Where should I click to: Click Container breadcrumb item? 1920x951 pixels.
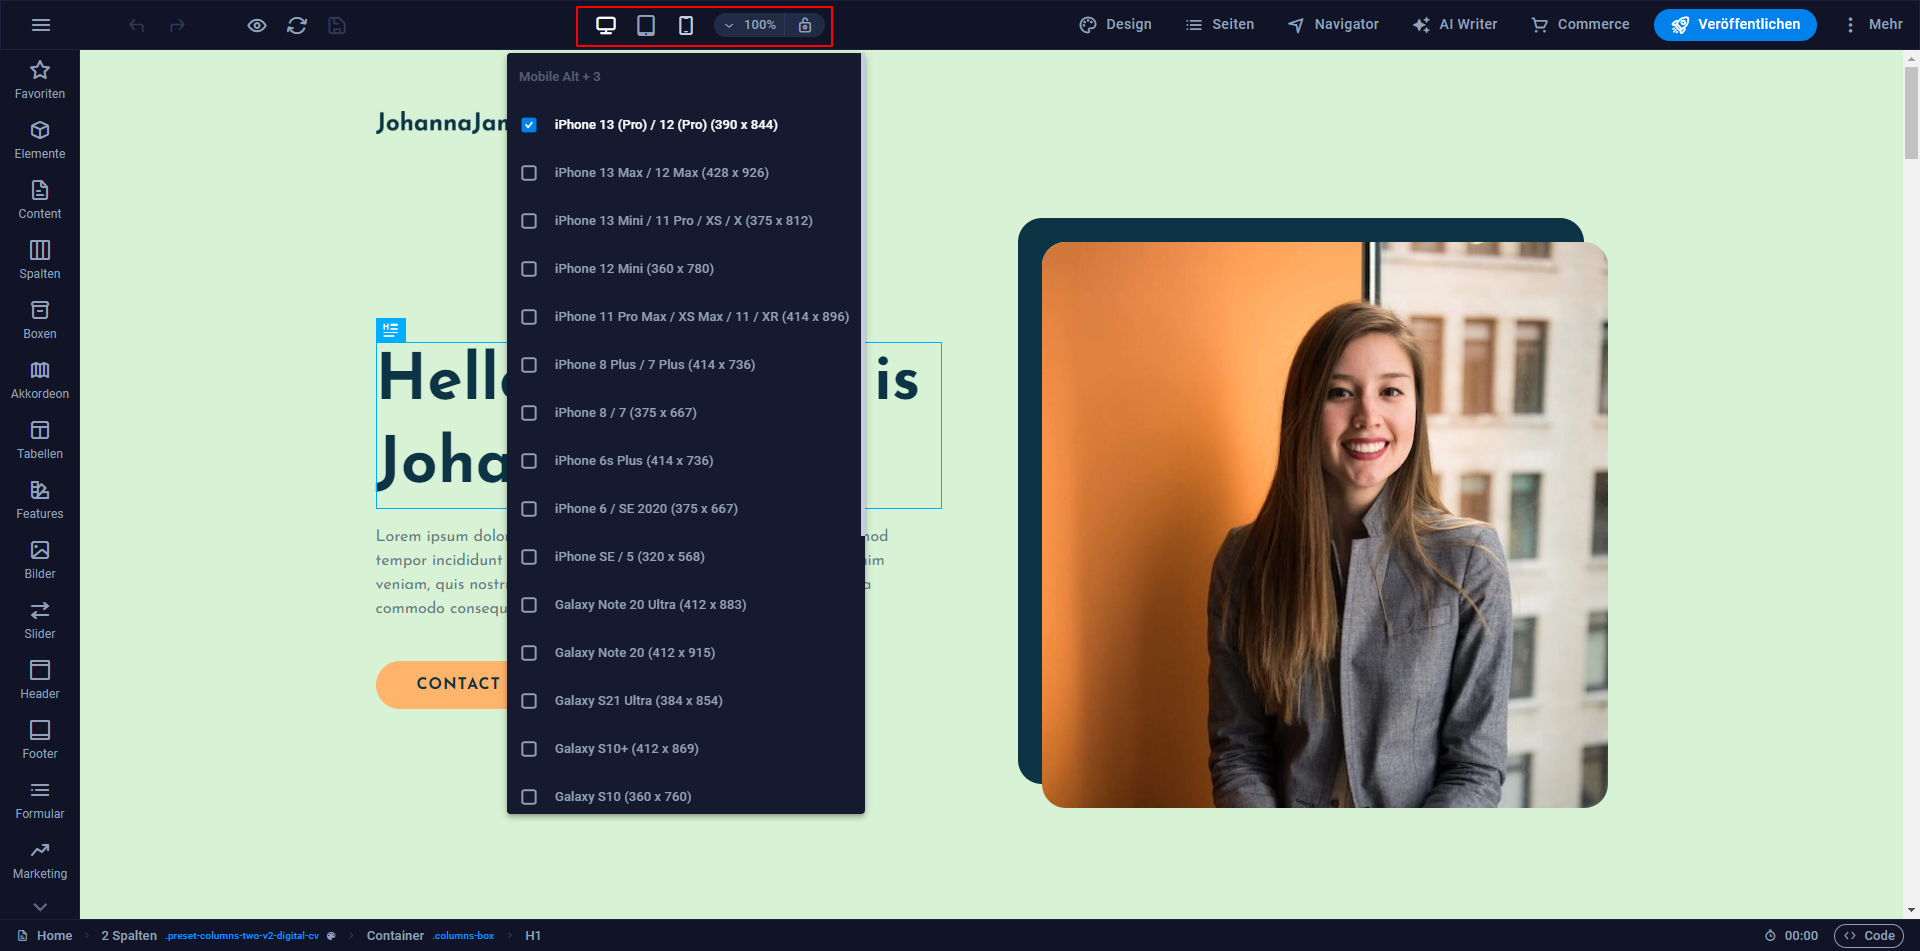[395, 936]
